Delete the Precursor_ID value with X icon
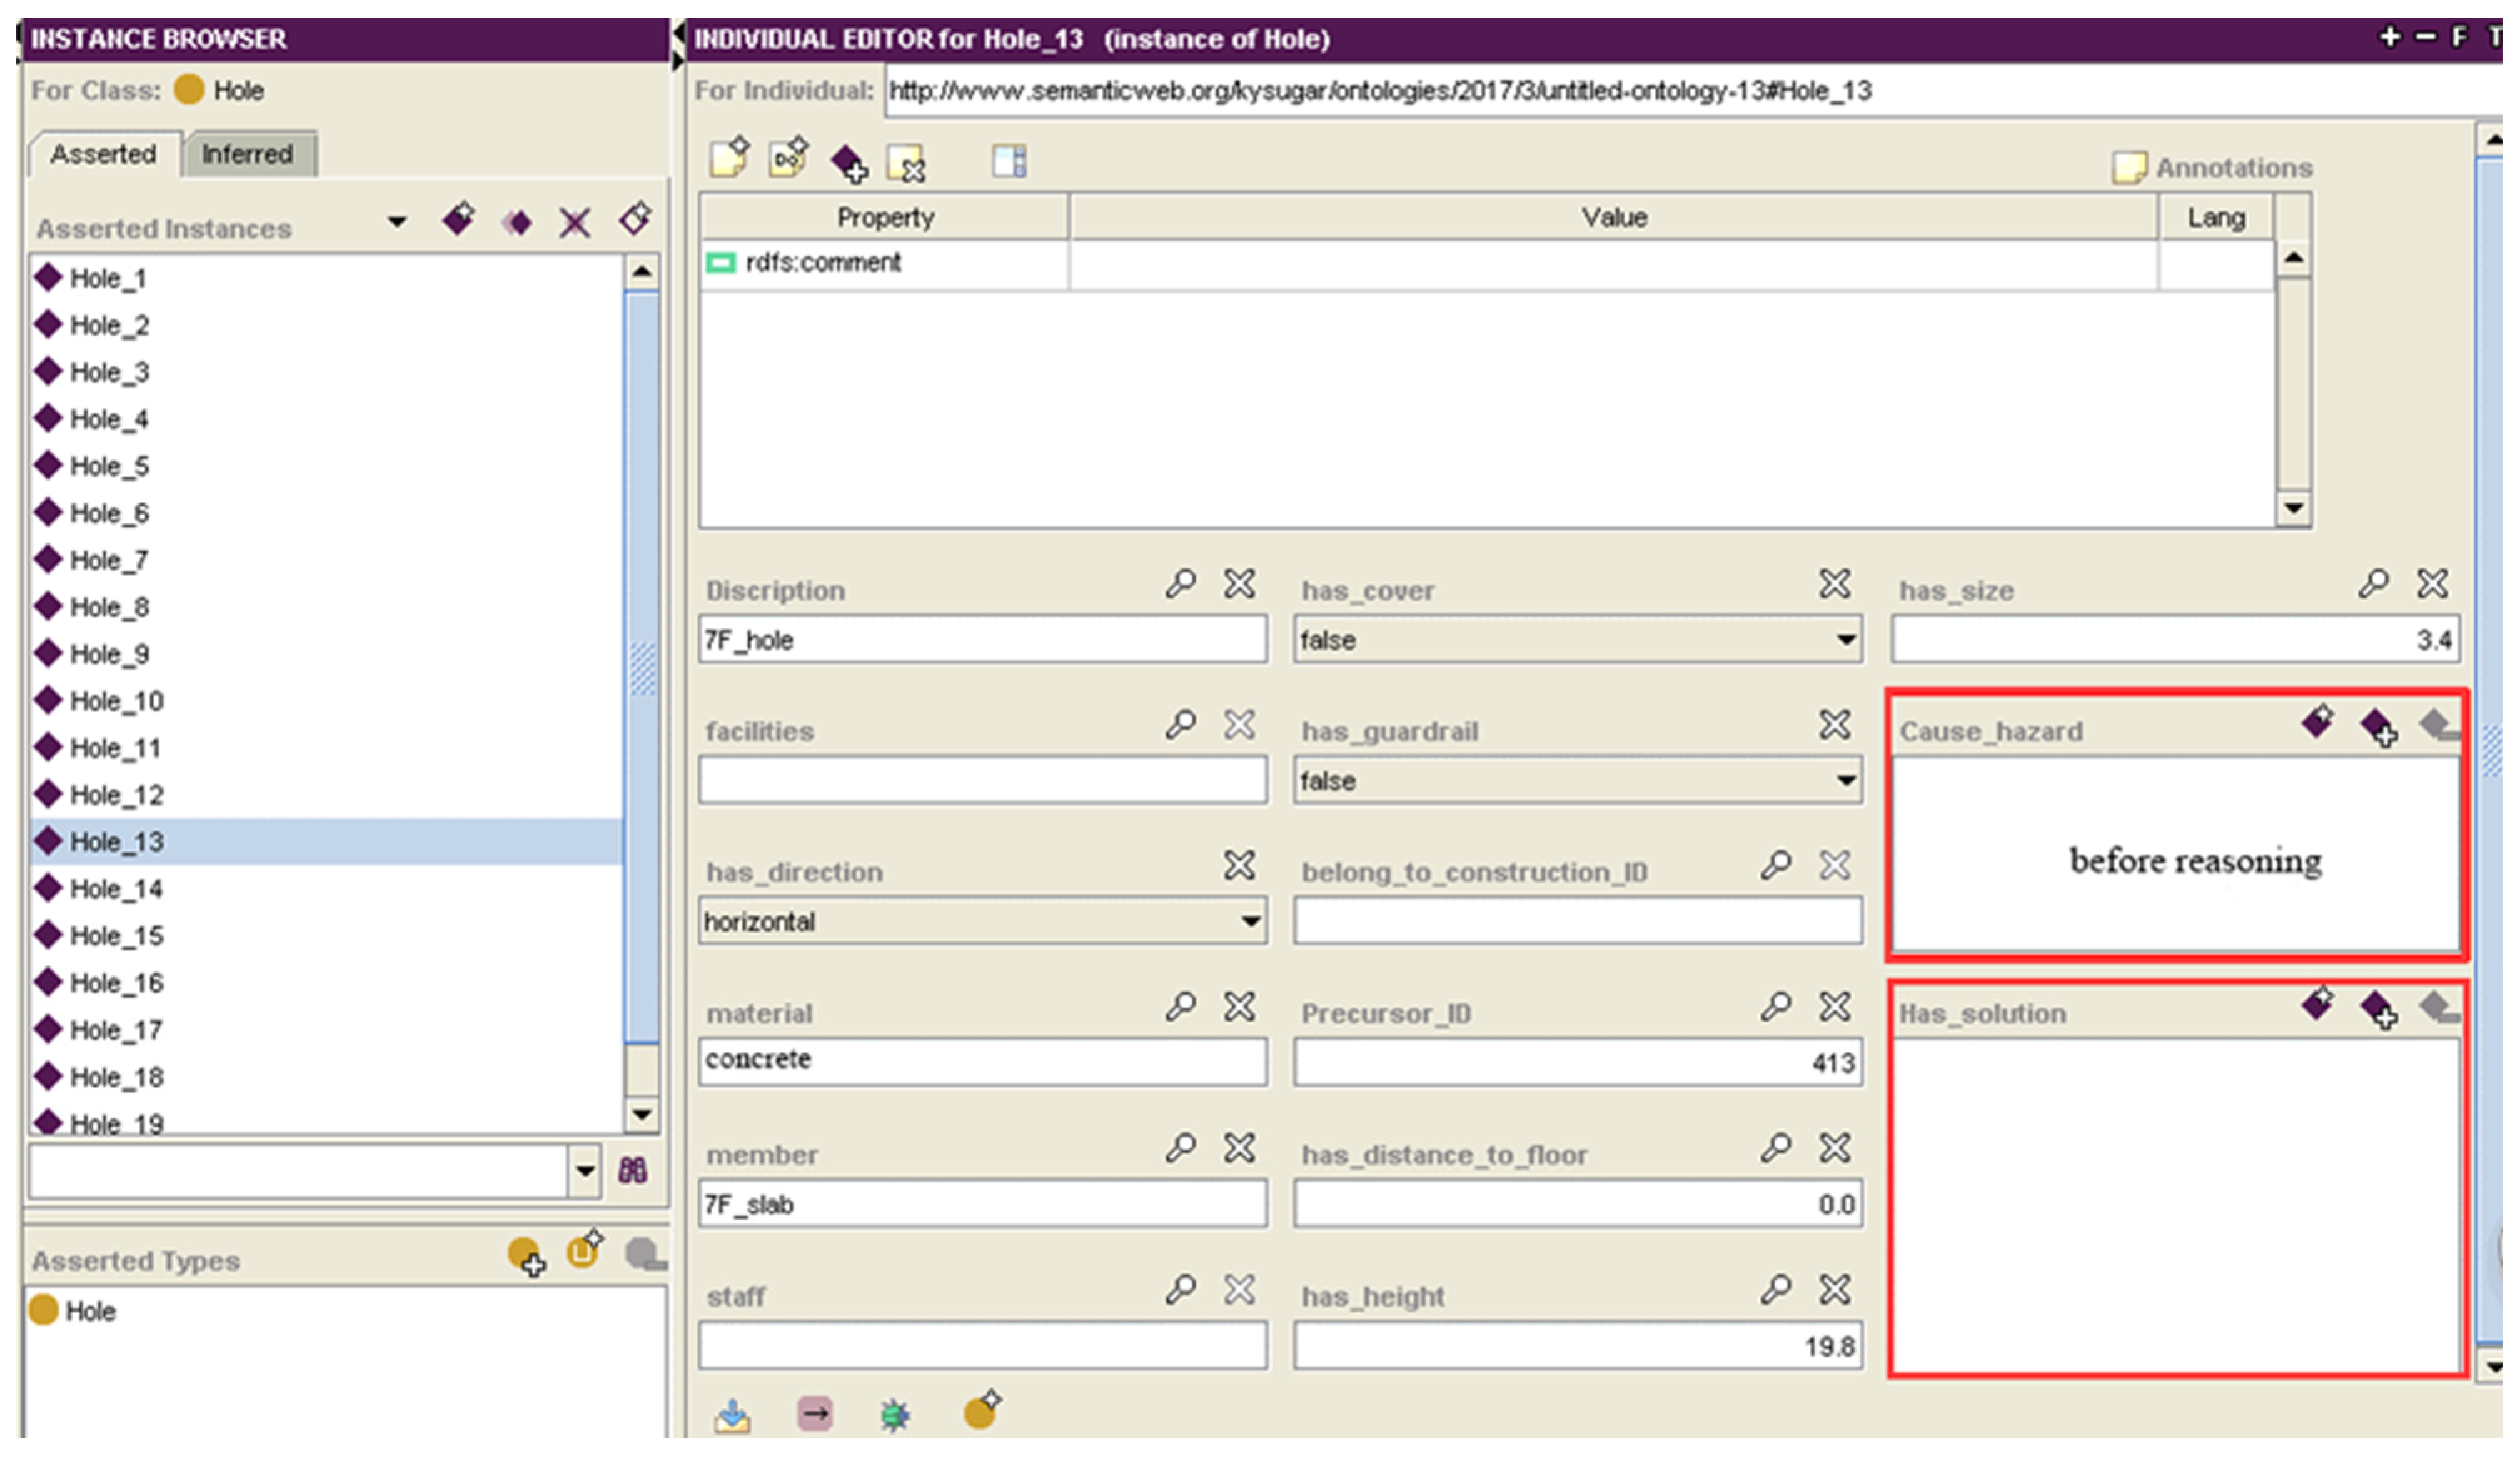Screen dimensions: 2520x1461 click(x=1835, y=1007)
